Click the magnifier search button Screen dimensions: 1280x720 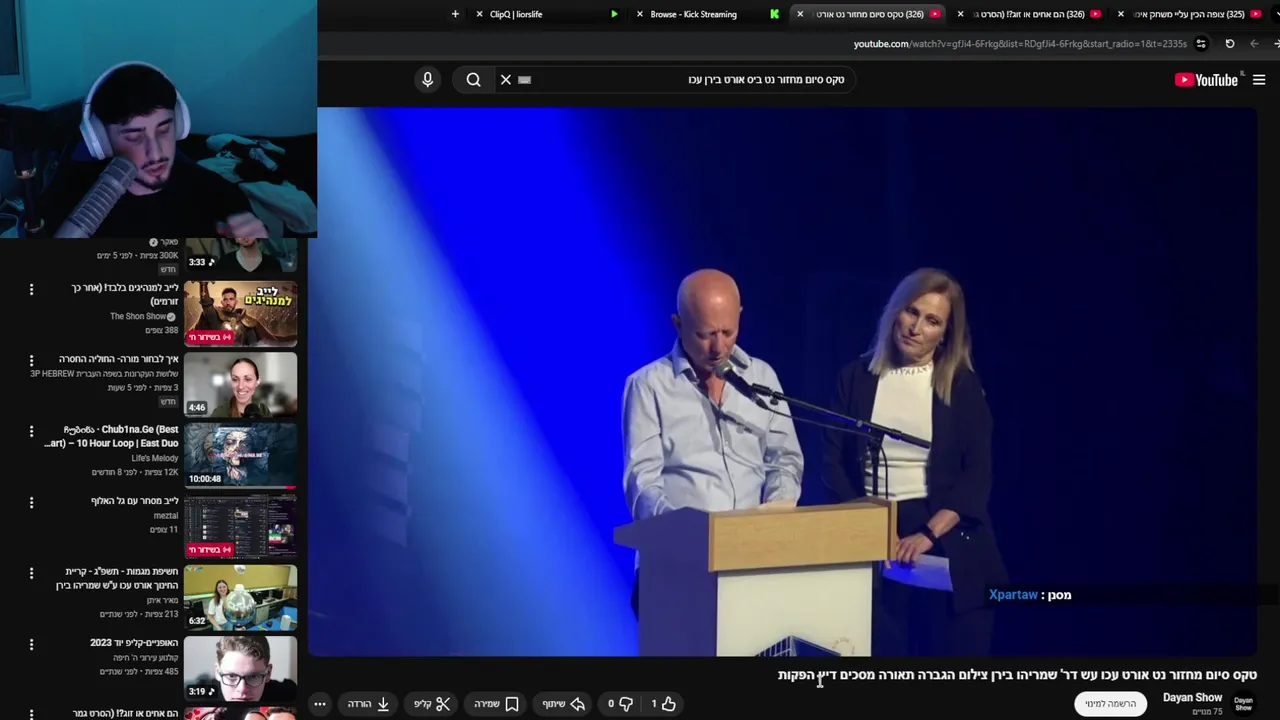(x=474, y=80)
